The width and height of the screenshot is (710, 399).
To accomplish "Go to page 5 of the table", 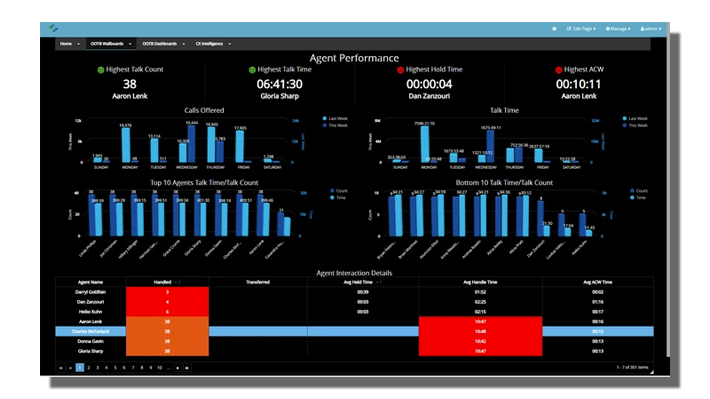I will pyautogui.click(x=115, y=368).
